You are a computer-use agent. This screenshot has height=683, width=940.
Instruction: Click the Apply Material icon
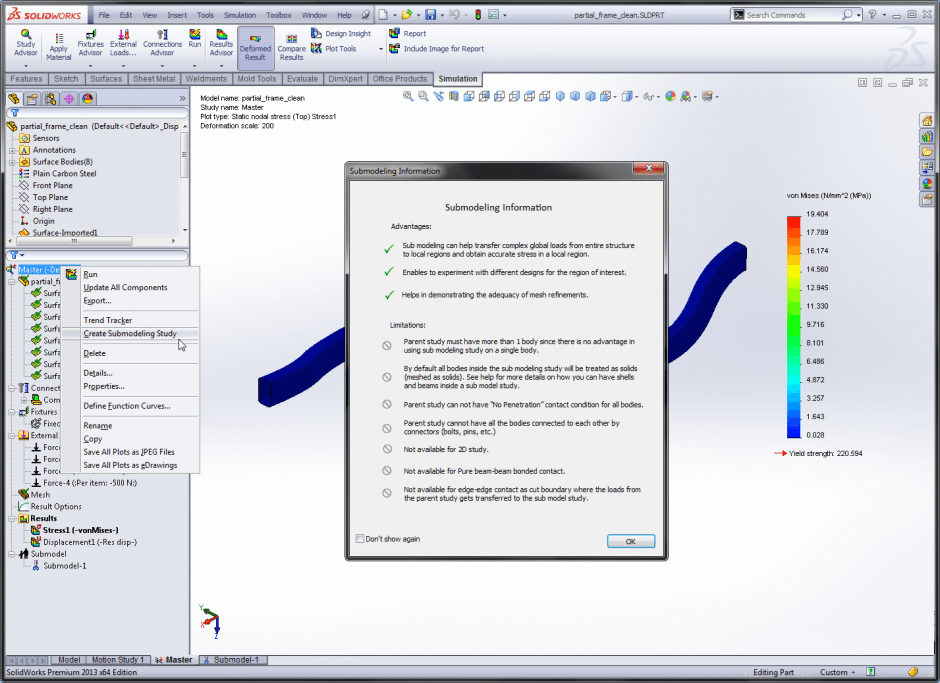coord(59,46)
